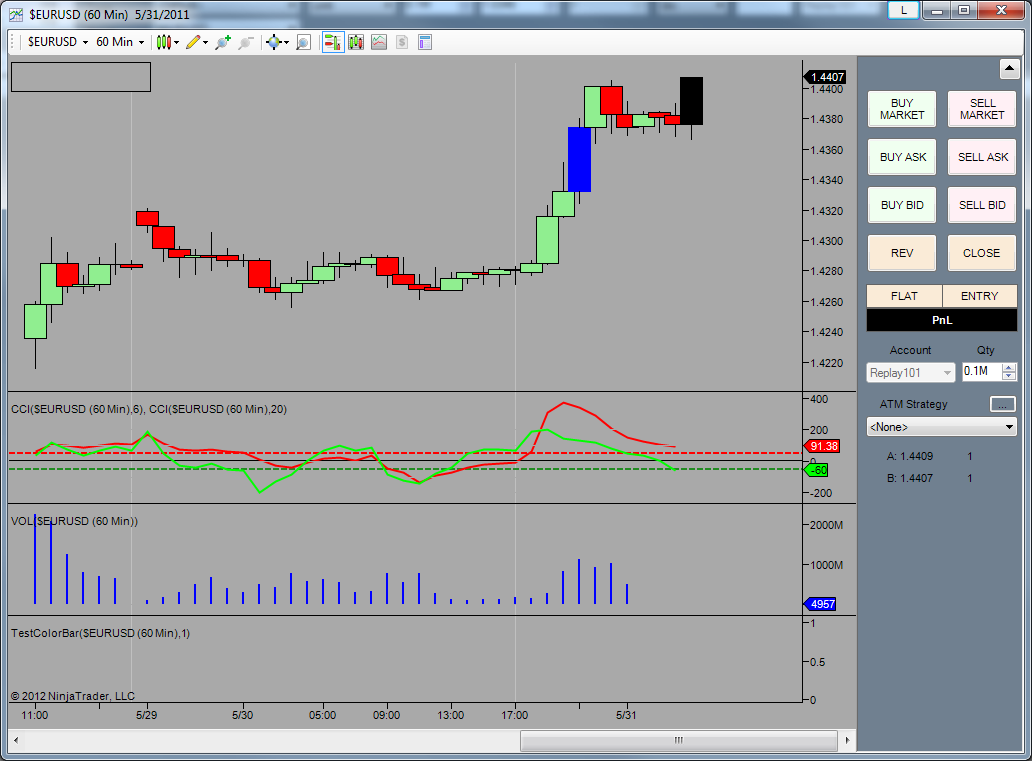Click the L link button in title bar

click(904, 11)
